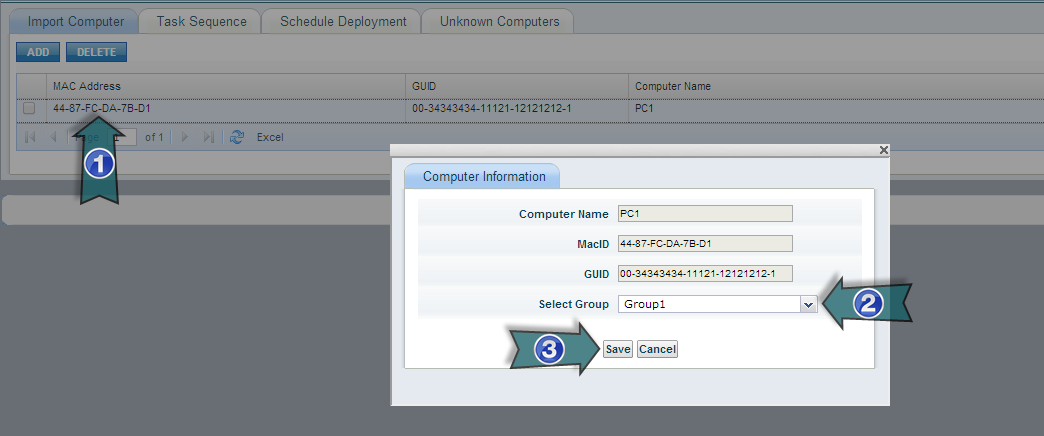Select the Unknown Computers tab
Screen dimensions: 1044x436
[x=499, y=21]
